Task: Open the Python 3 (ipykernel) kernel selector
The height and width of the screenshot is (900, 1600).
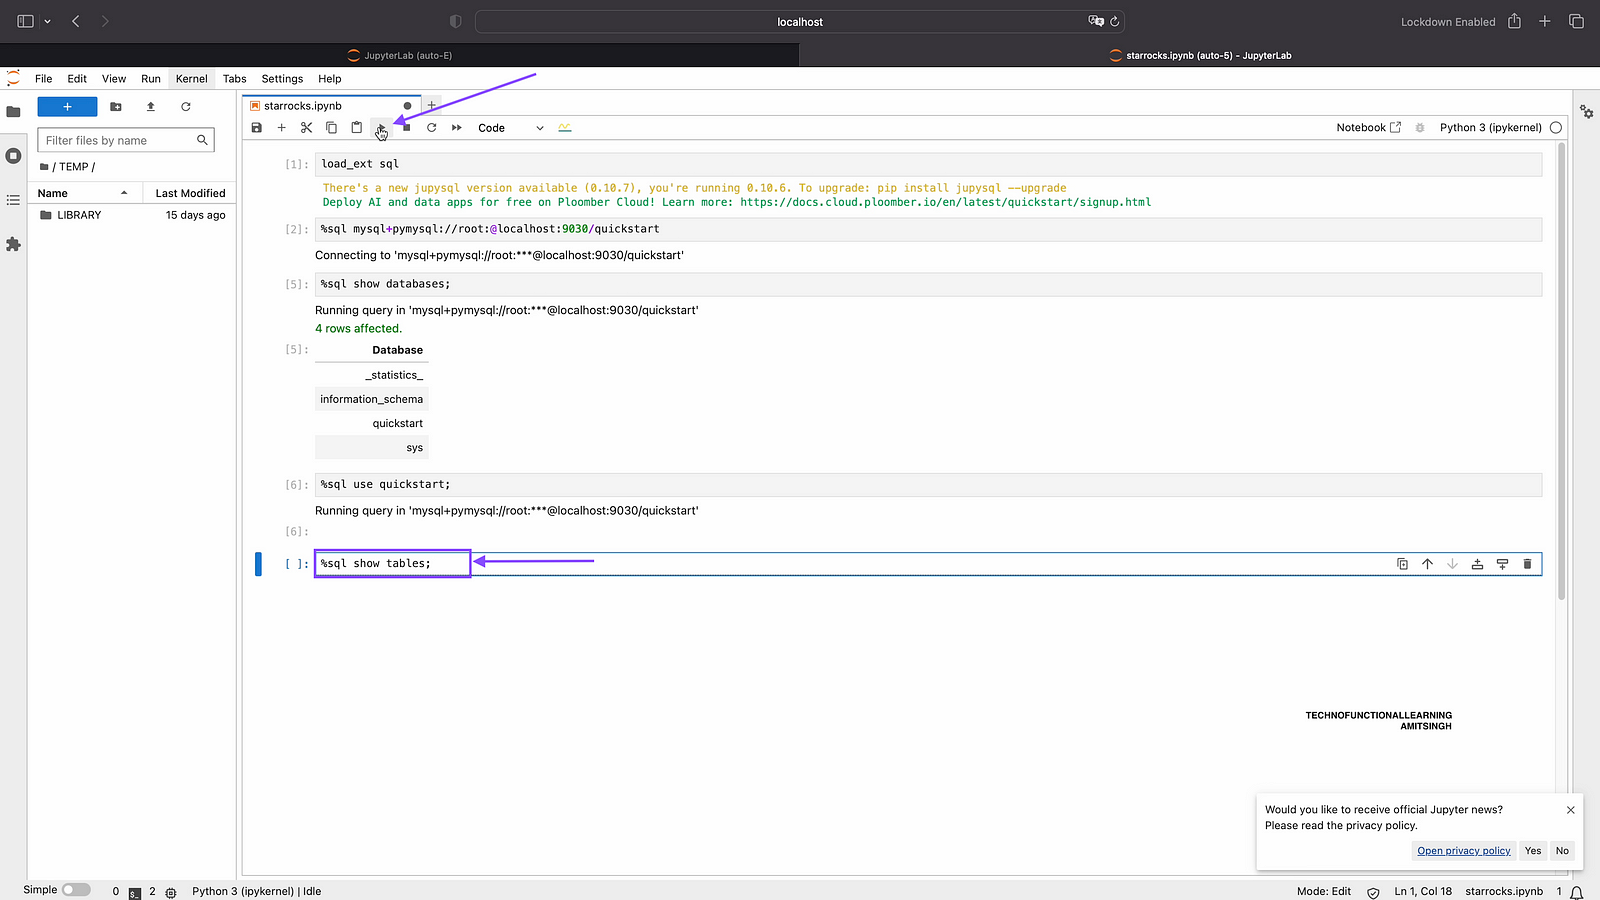Action: pos(1490,128)
